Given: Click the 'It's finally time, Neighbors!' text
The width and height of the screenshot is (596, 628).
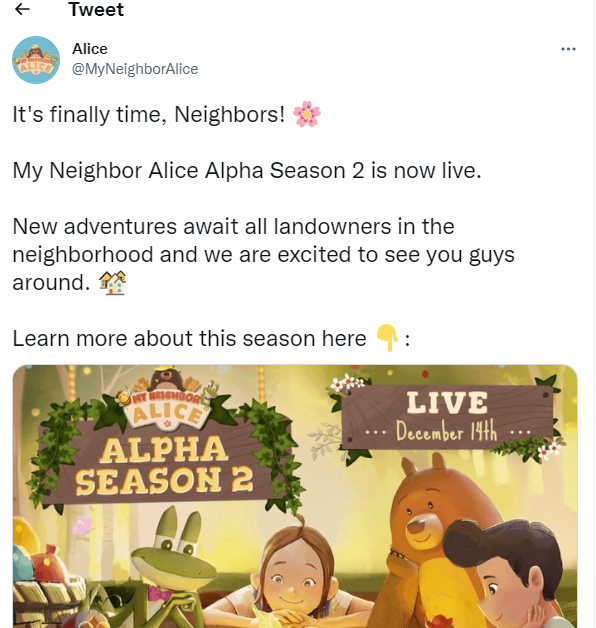Looking at the screenshot, I should pos(149,115).
